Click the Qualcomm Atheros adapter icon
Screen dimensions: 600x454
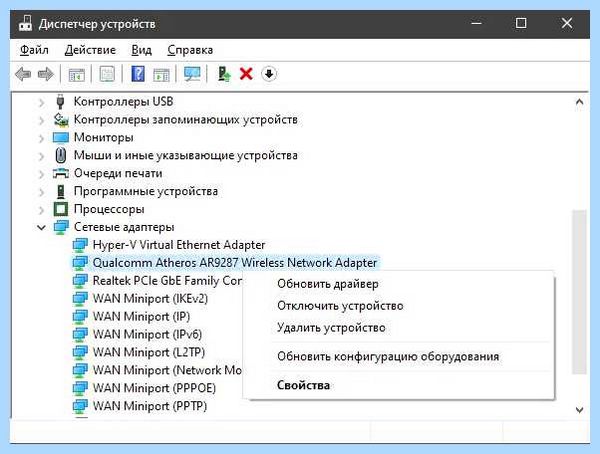pos(80,263)
